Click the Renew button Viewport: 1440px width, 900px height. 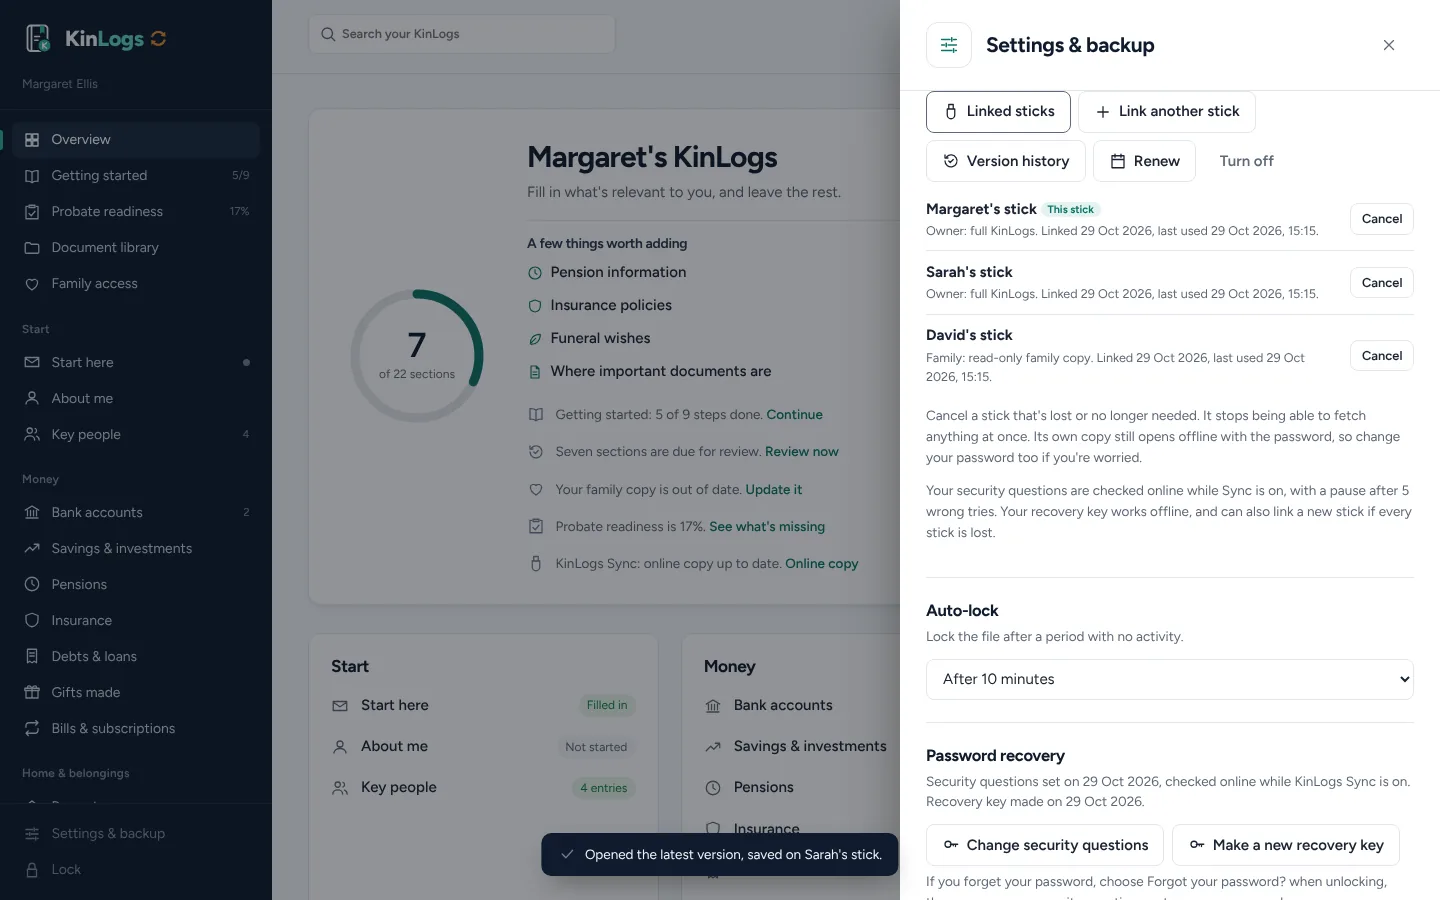(x=1145, y=161)
